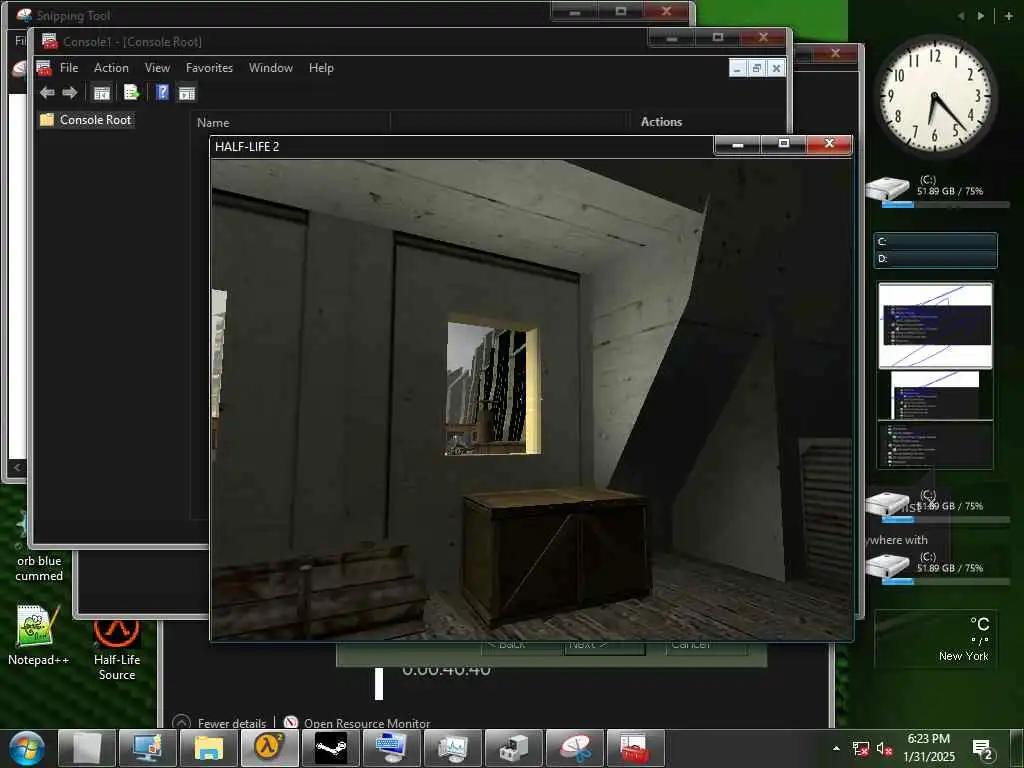Open Help via the blue question mark icon
Image resolution: width=1024 pixels, height=768 pixels.
[163, 93]
